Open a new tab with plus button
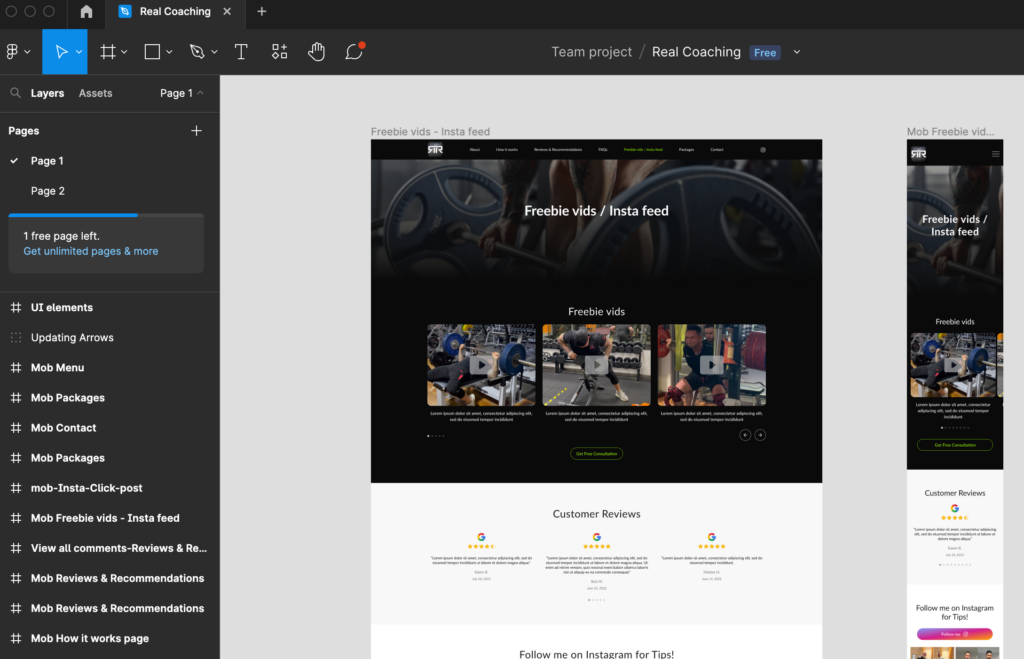This screenshot has height=659, width=1024. pos(262,12)
